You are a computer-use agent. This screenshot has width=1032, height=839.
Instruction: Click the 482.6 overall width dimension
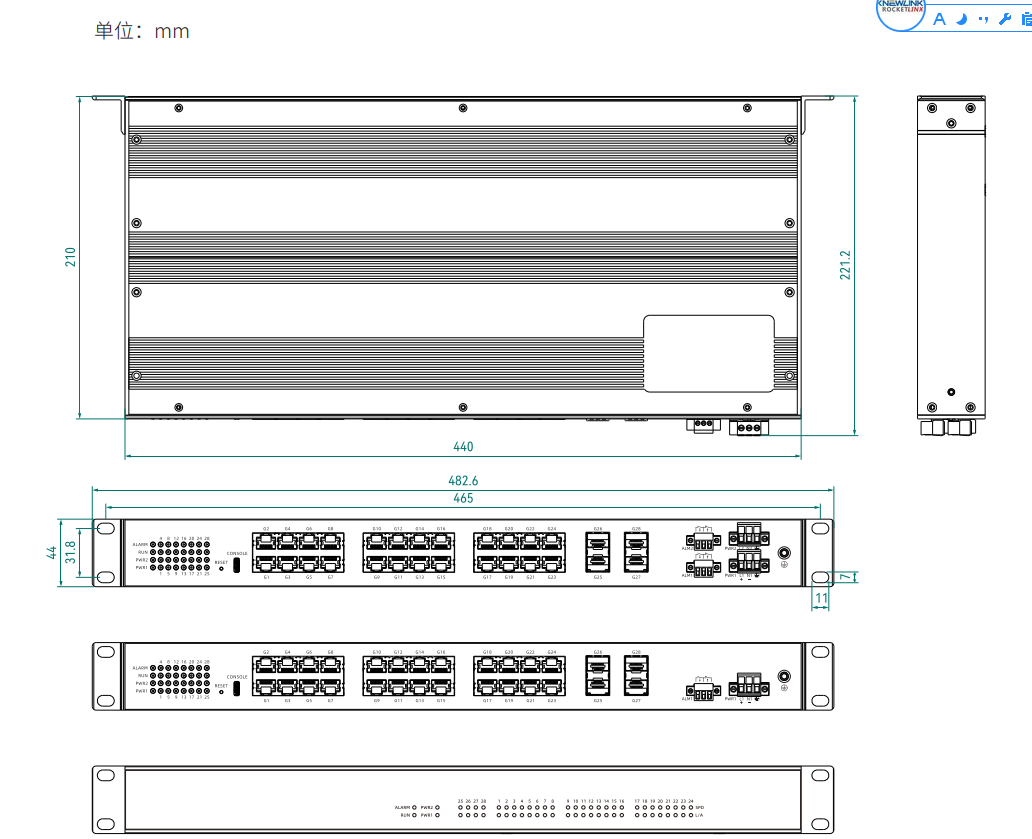click(x=462, y=481)
